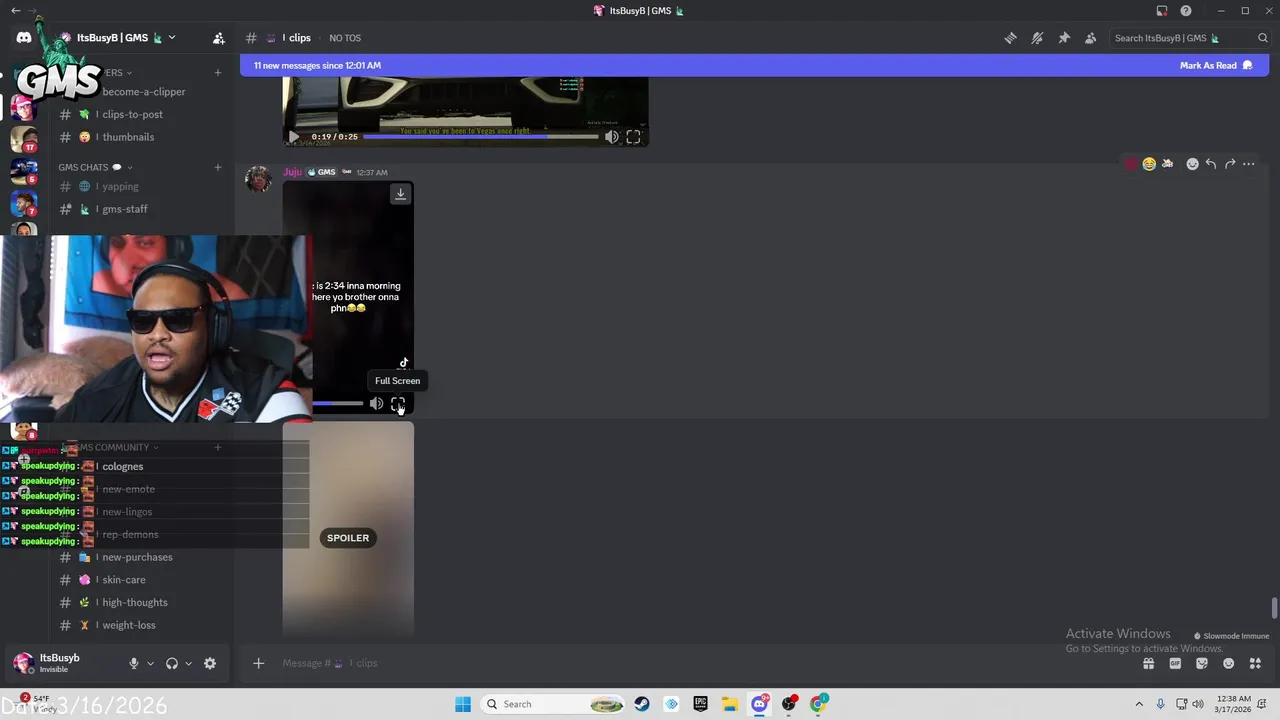Click Juju's username
This screenshot has width=1280, height=720.
pyautogui.click(x=292, y=172)
